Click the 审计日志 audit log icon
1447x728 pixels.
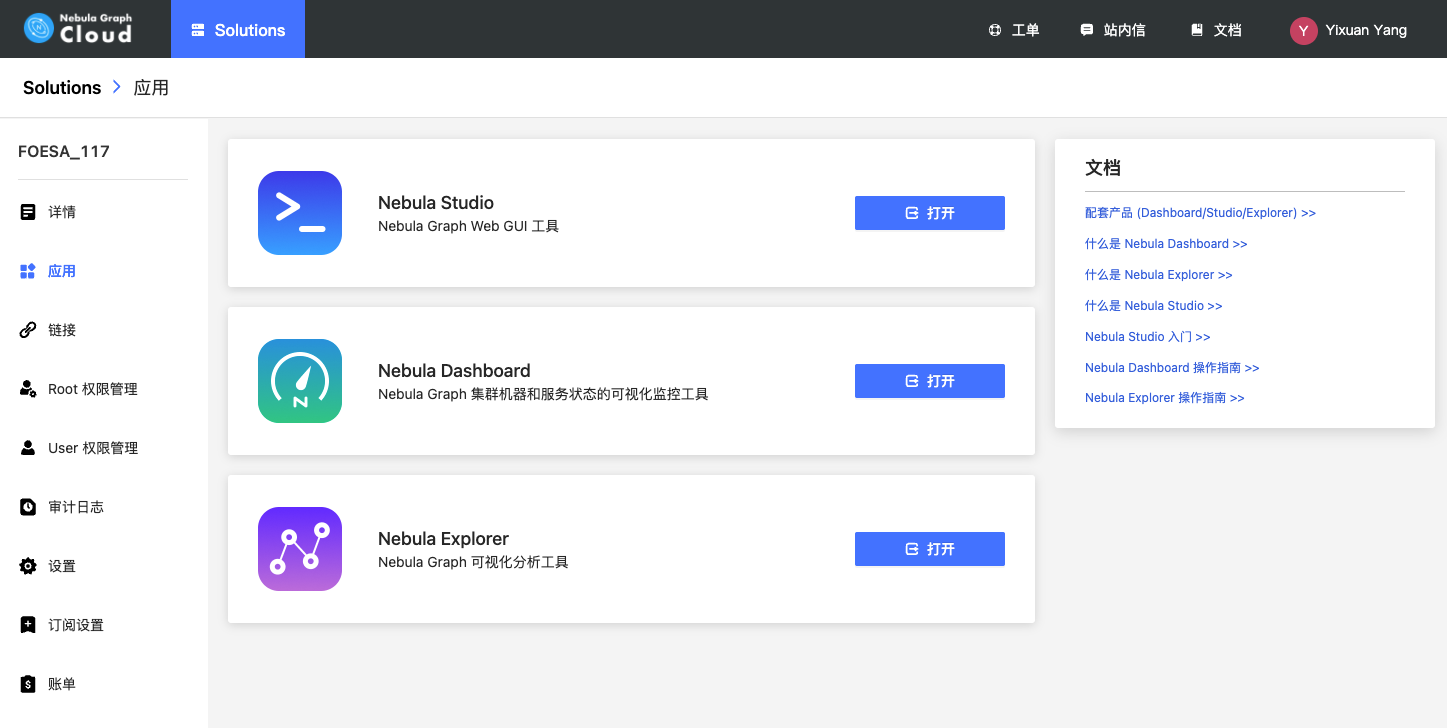click(x=28, y=507)
